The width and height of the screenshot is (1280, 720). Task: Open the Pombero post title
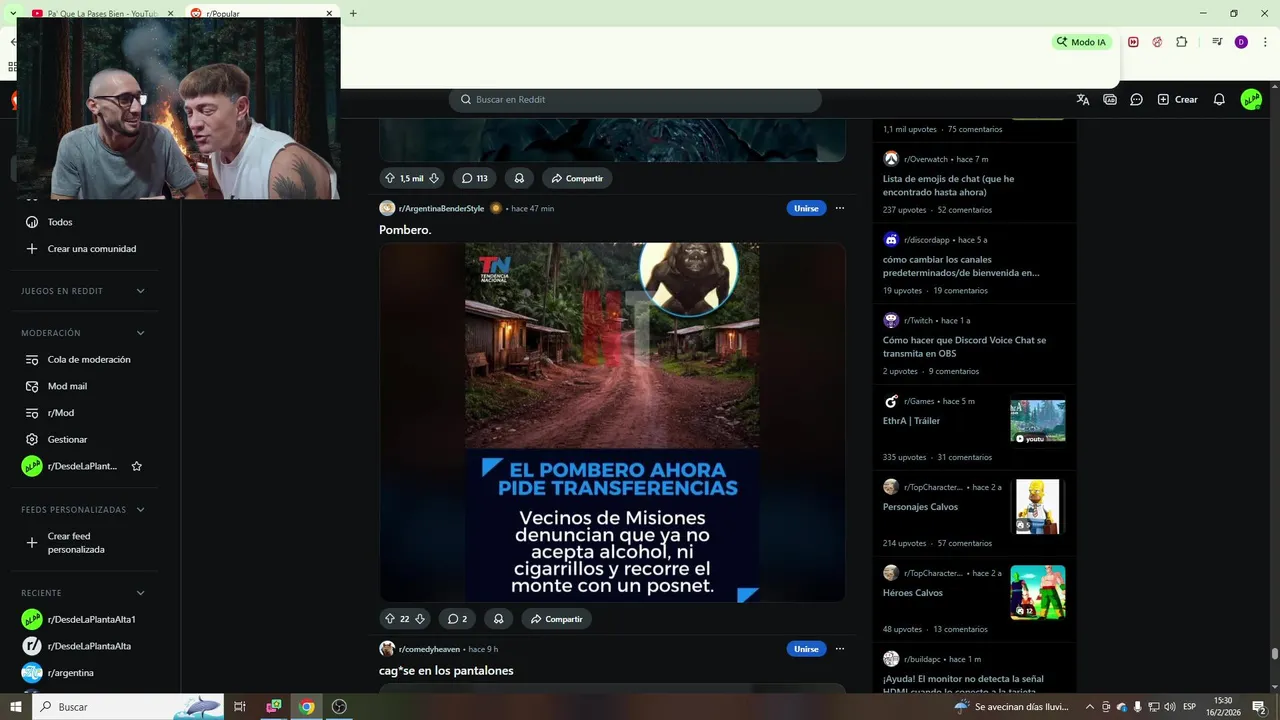tap(405, 230)
